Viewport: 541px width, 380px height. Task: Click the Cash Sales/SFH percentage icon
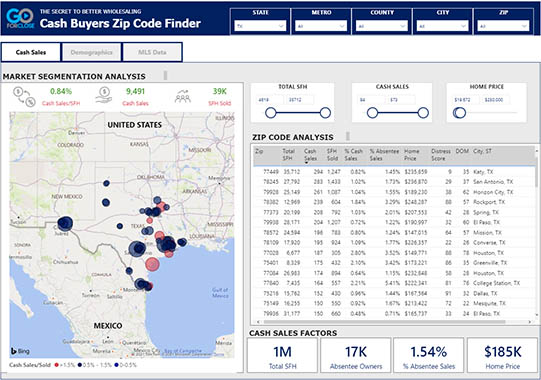pyautogui.click(x=24, y=97)
